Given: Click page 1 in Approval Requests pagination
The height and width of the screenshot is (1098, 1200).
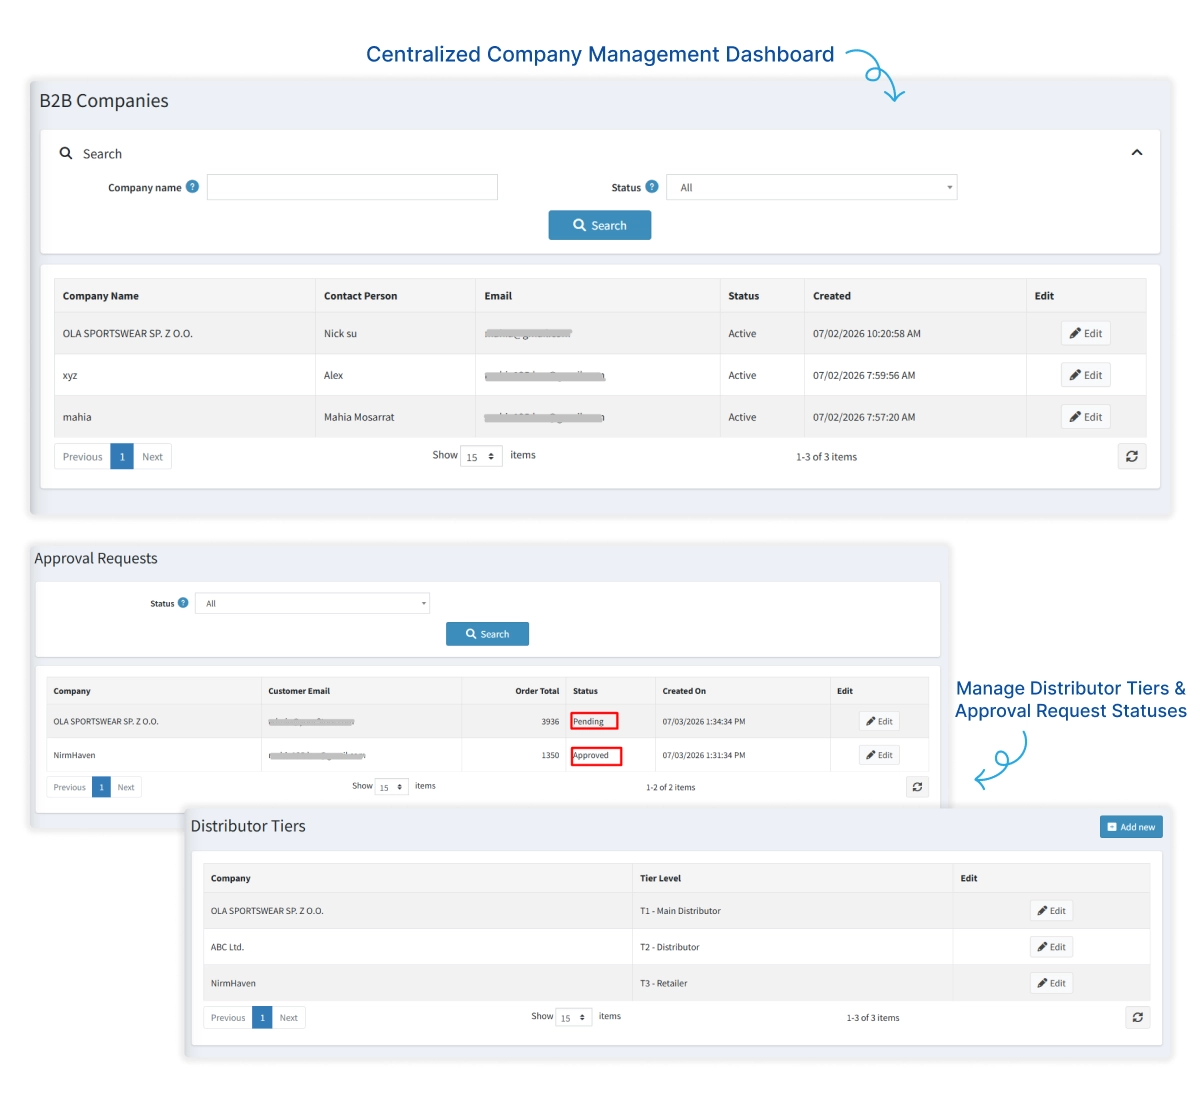Looking at the screenshot, I should click(101, 787).
